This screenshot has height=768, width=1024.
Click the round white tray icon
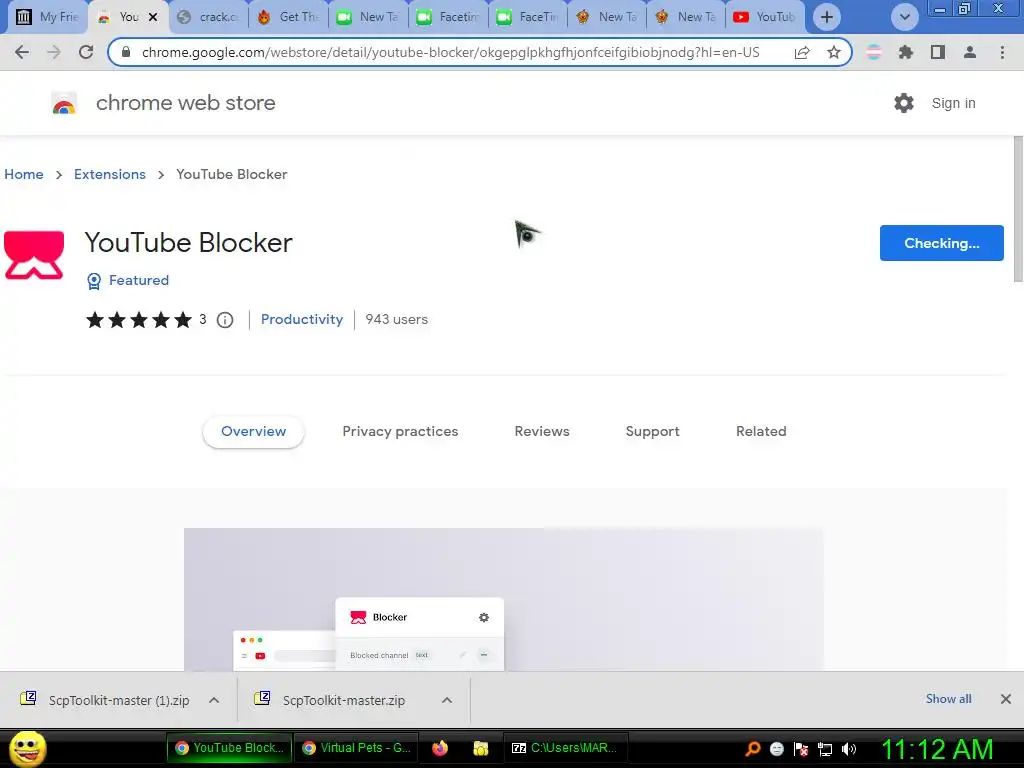[776, 749]
